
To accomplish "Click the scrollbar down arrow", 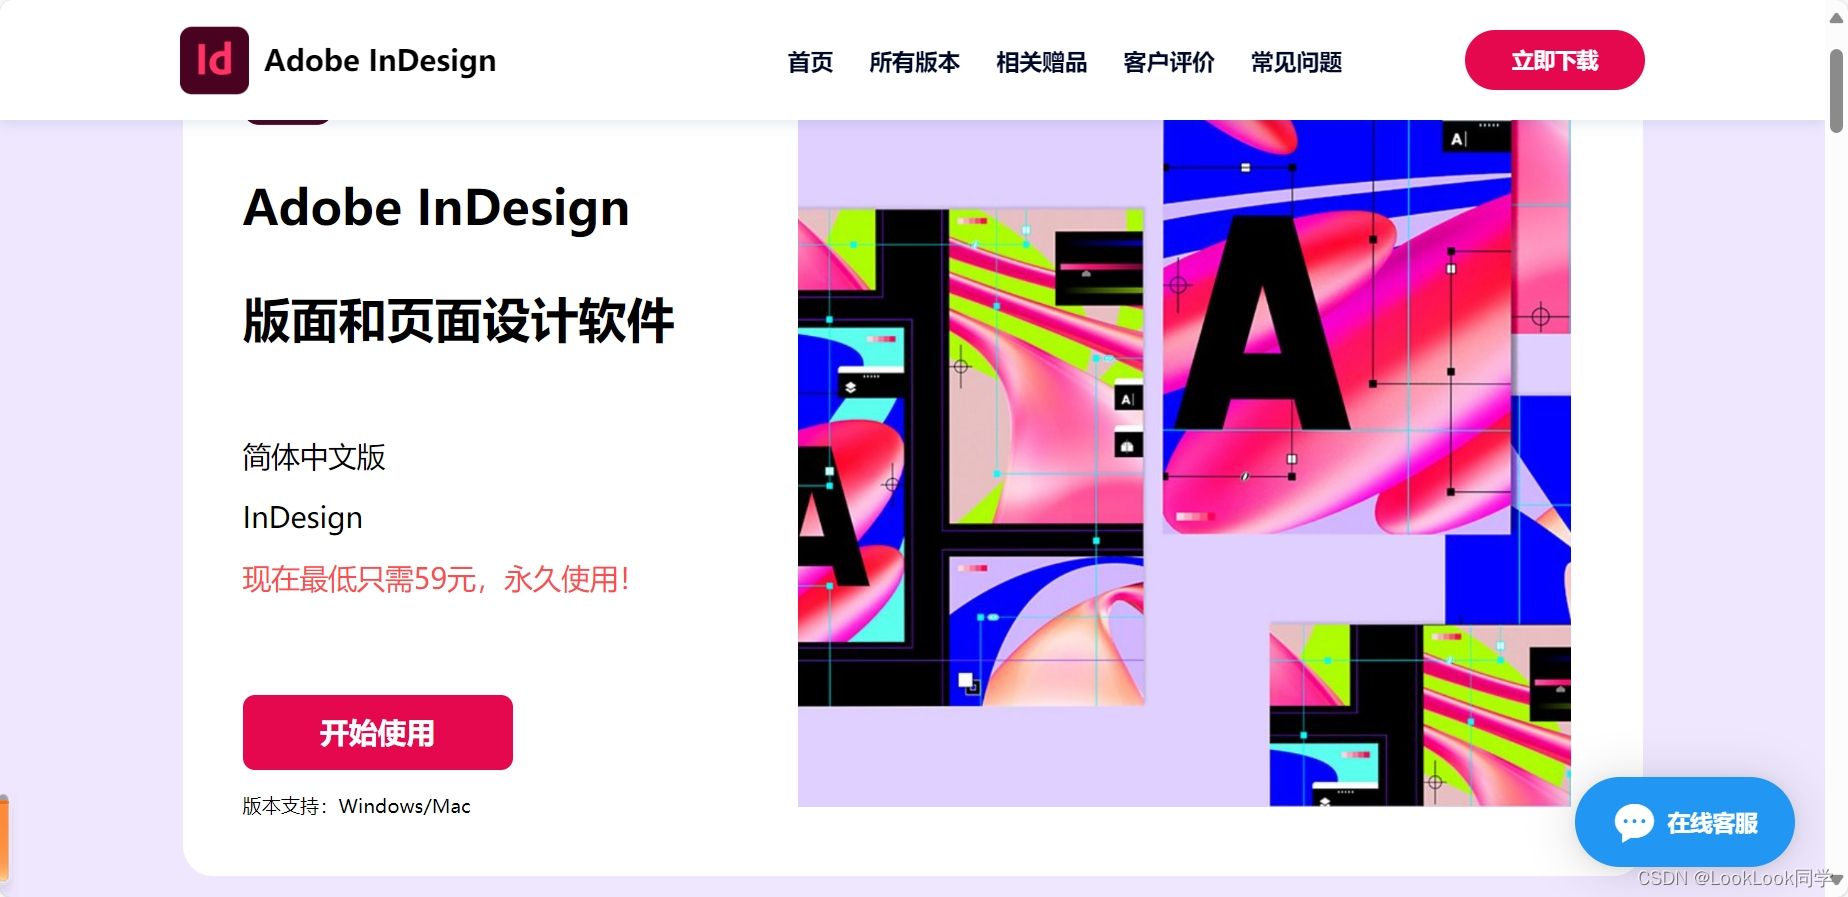I will tap(1836, 879).
